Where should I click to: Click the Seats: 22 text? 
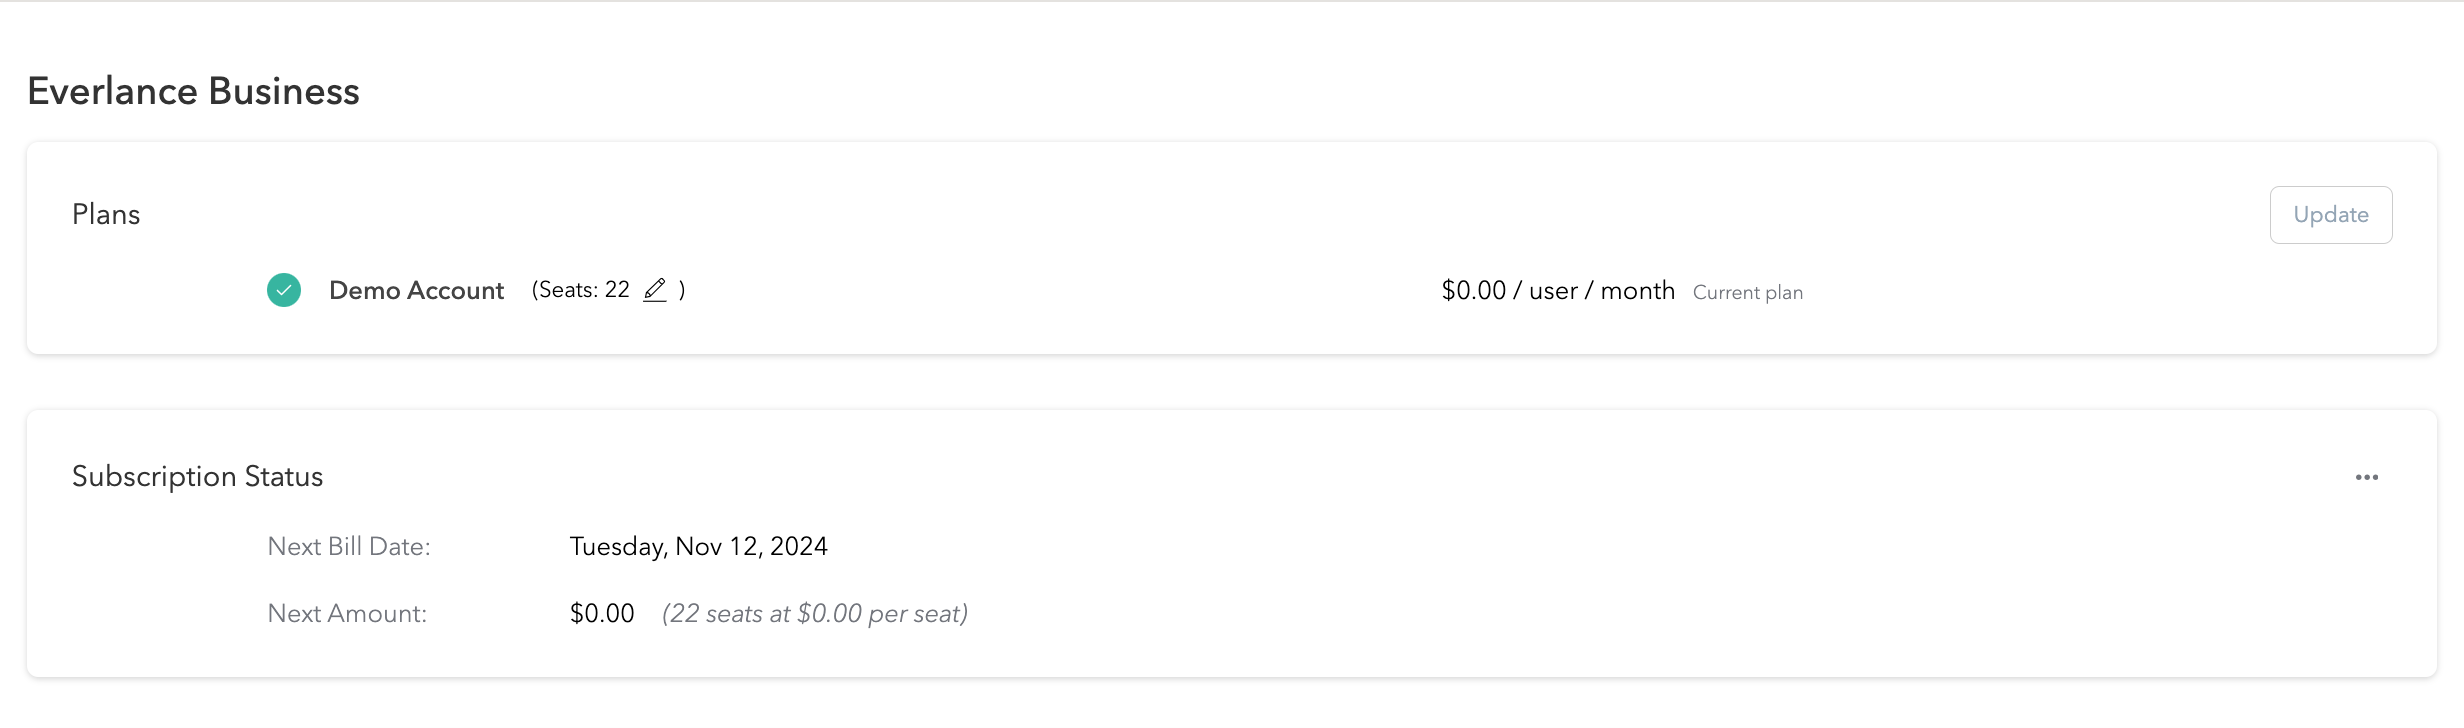[582, 290]
